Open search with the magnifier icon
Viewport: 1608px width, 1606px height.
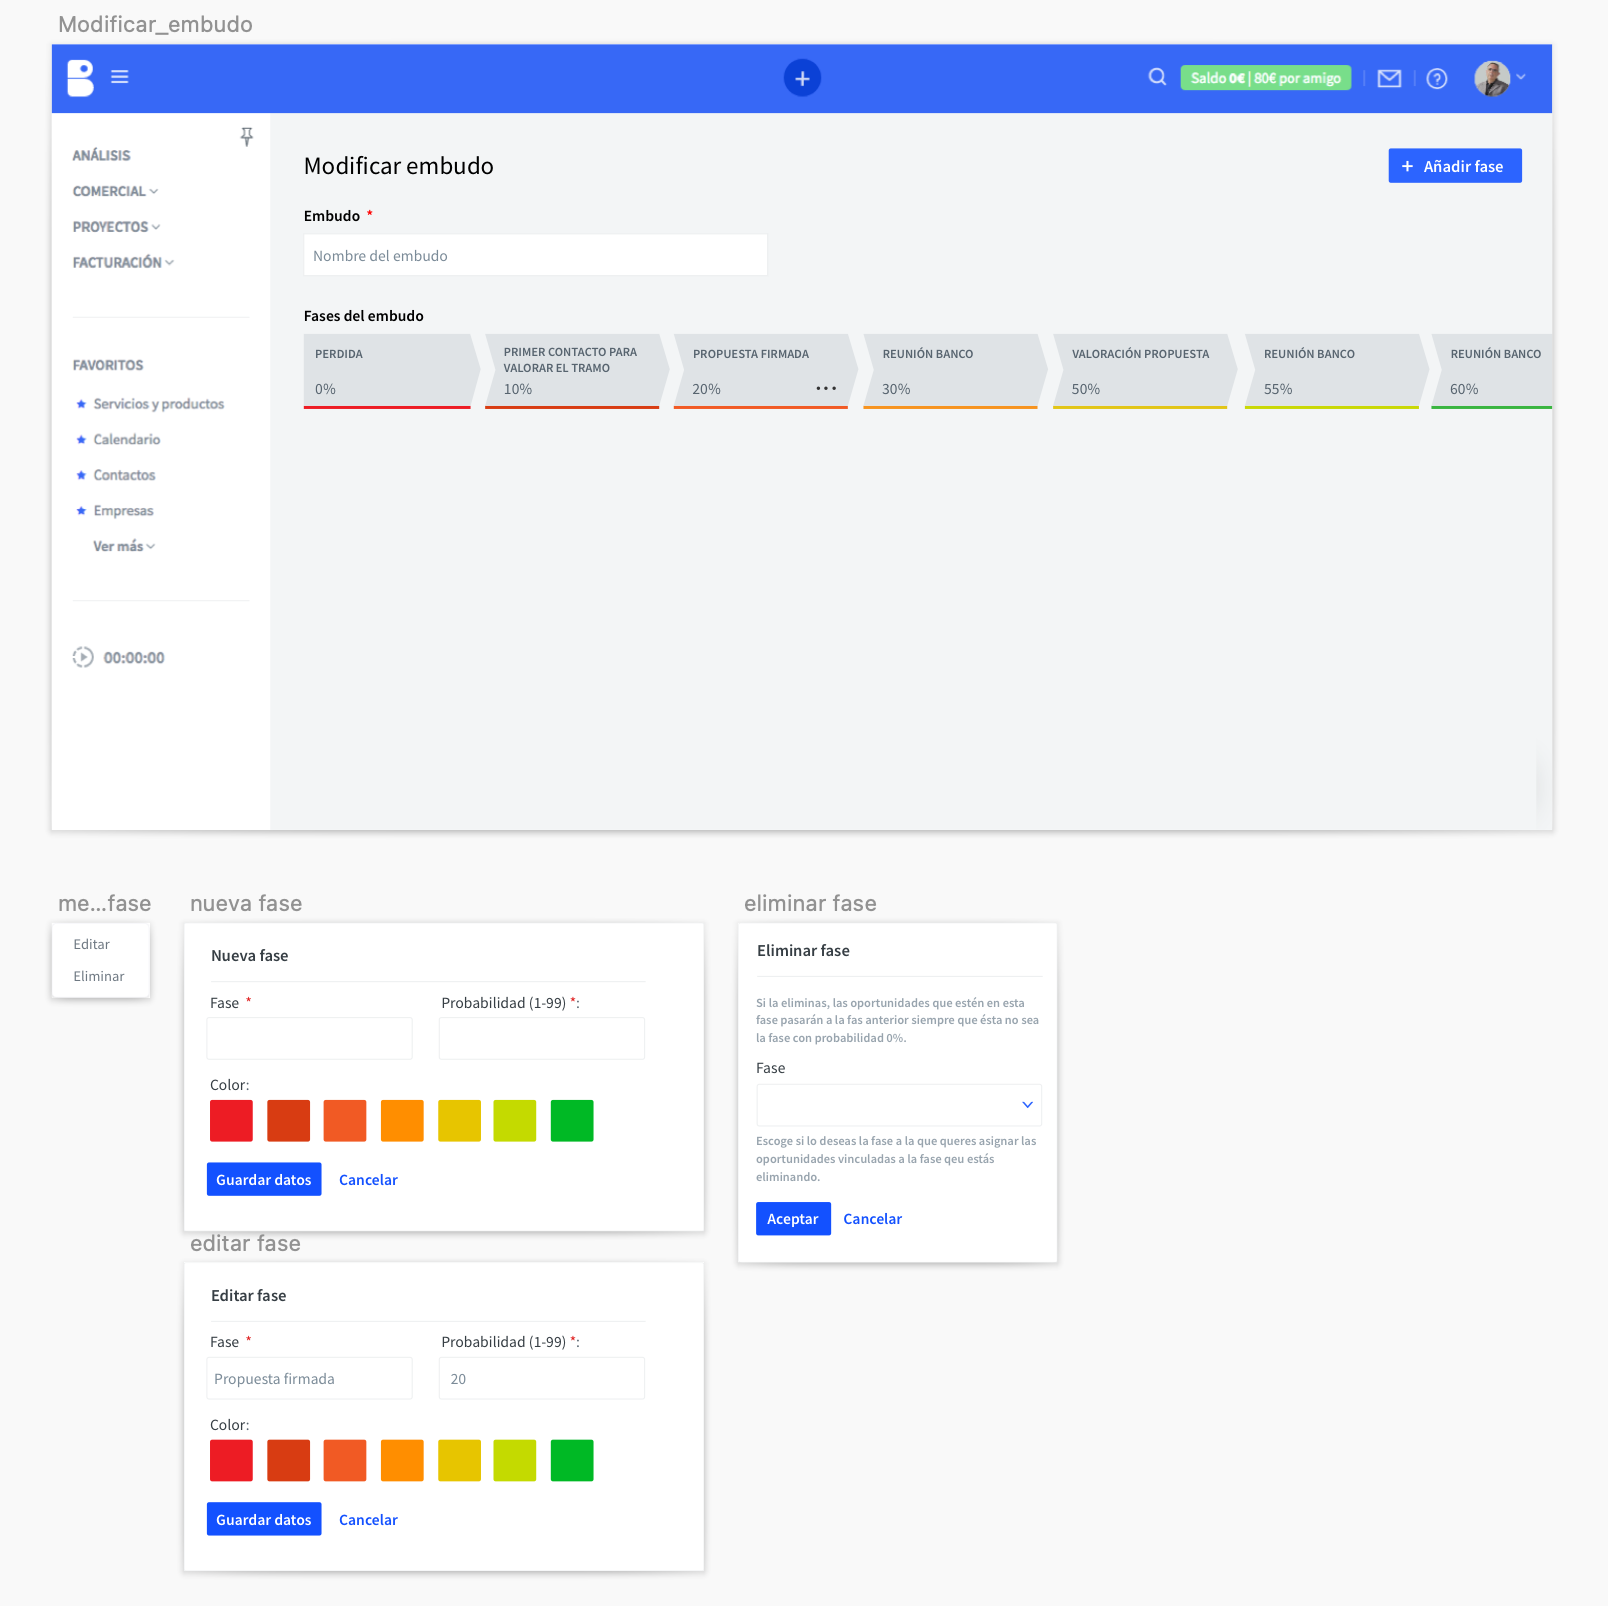click(1157, 77)
